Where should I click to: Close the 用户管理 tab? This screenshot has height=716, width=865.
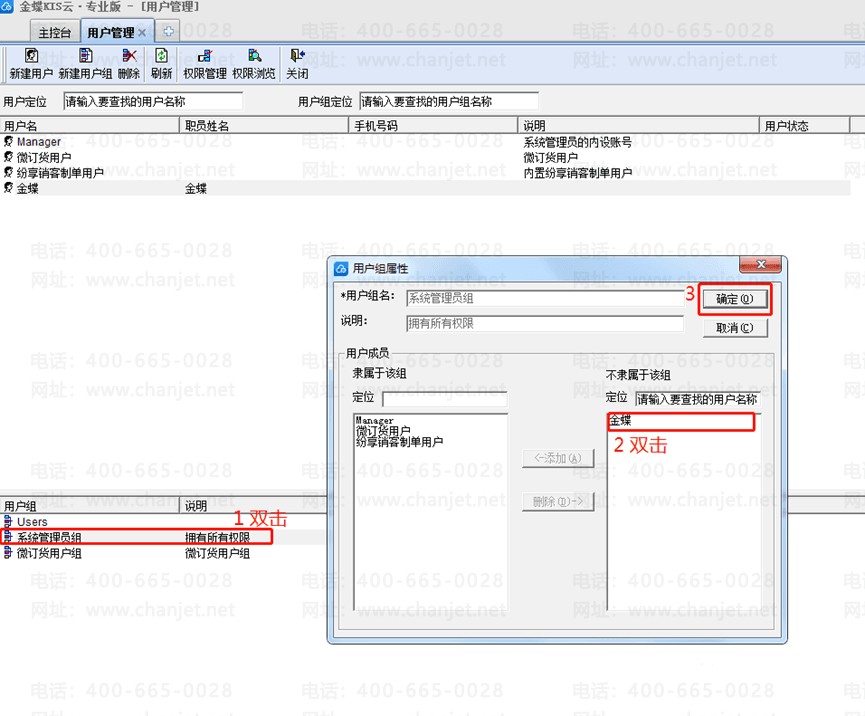tap(142, 33)
